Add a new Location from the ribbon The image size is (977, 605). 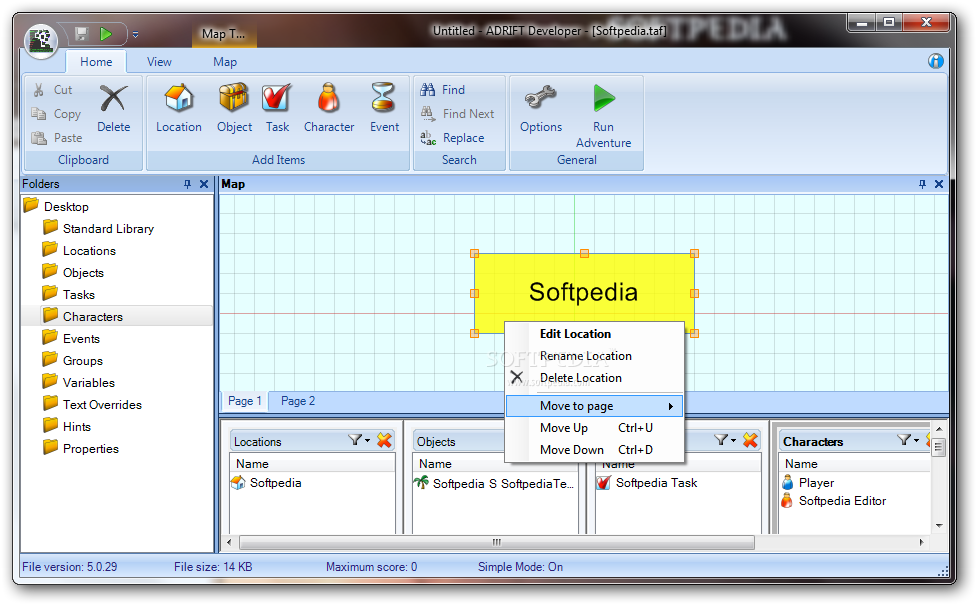(x=179, y=108)
